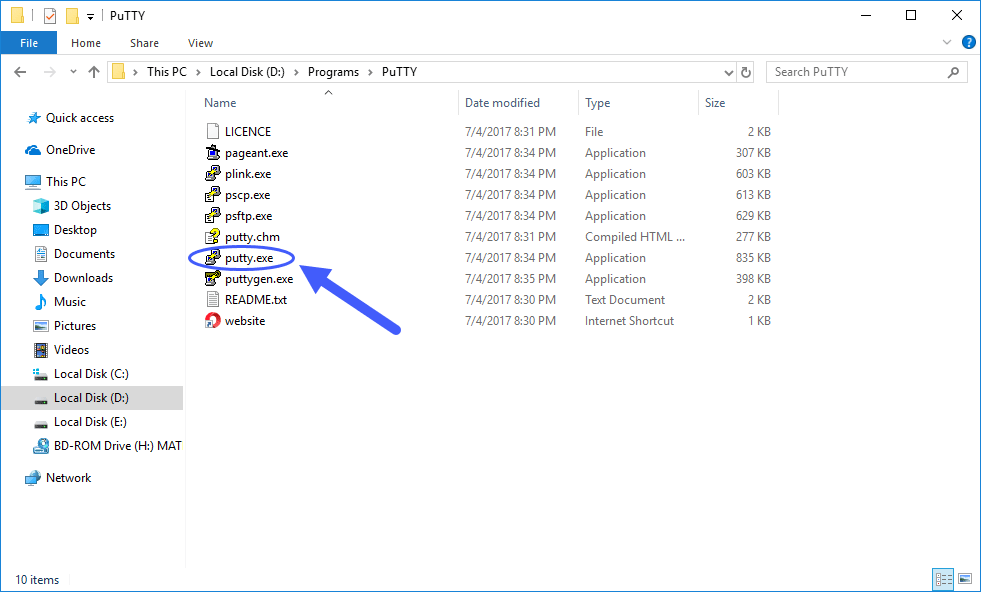Expand chevron after This PC in breadcrumb

(x=198, y=72)
